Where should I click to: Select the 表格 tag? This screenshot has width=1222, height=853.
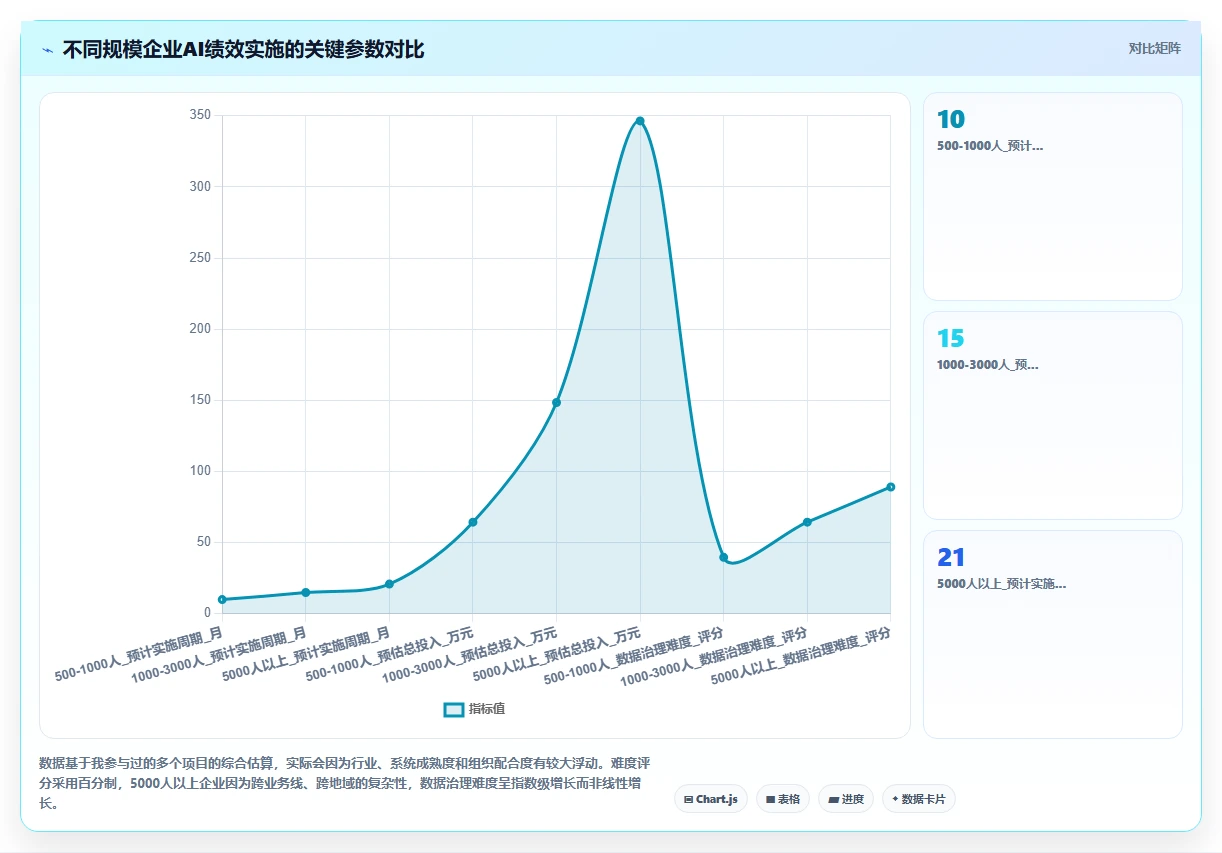coord(783,799)
